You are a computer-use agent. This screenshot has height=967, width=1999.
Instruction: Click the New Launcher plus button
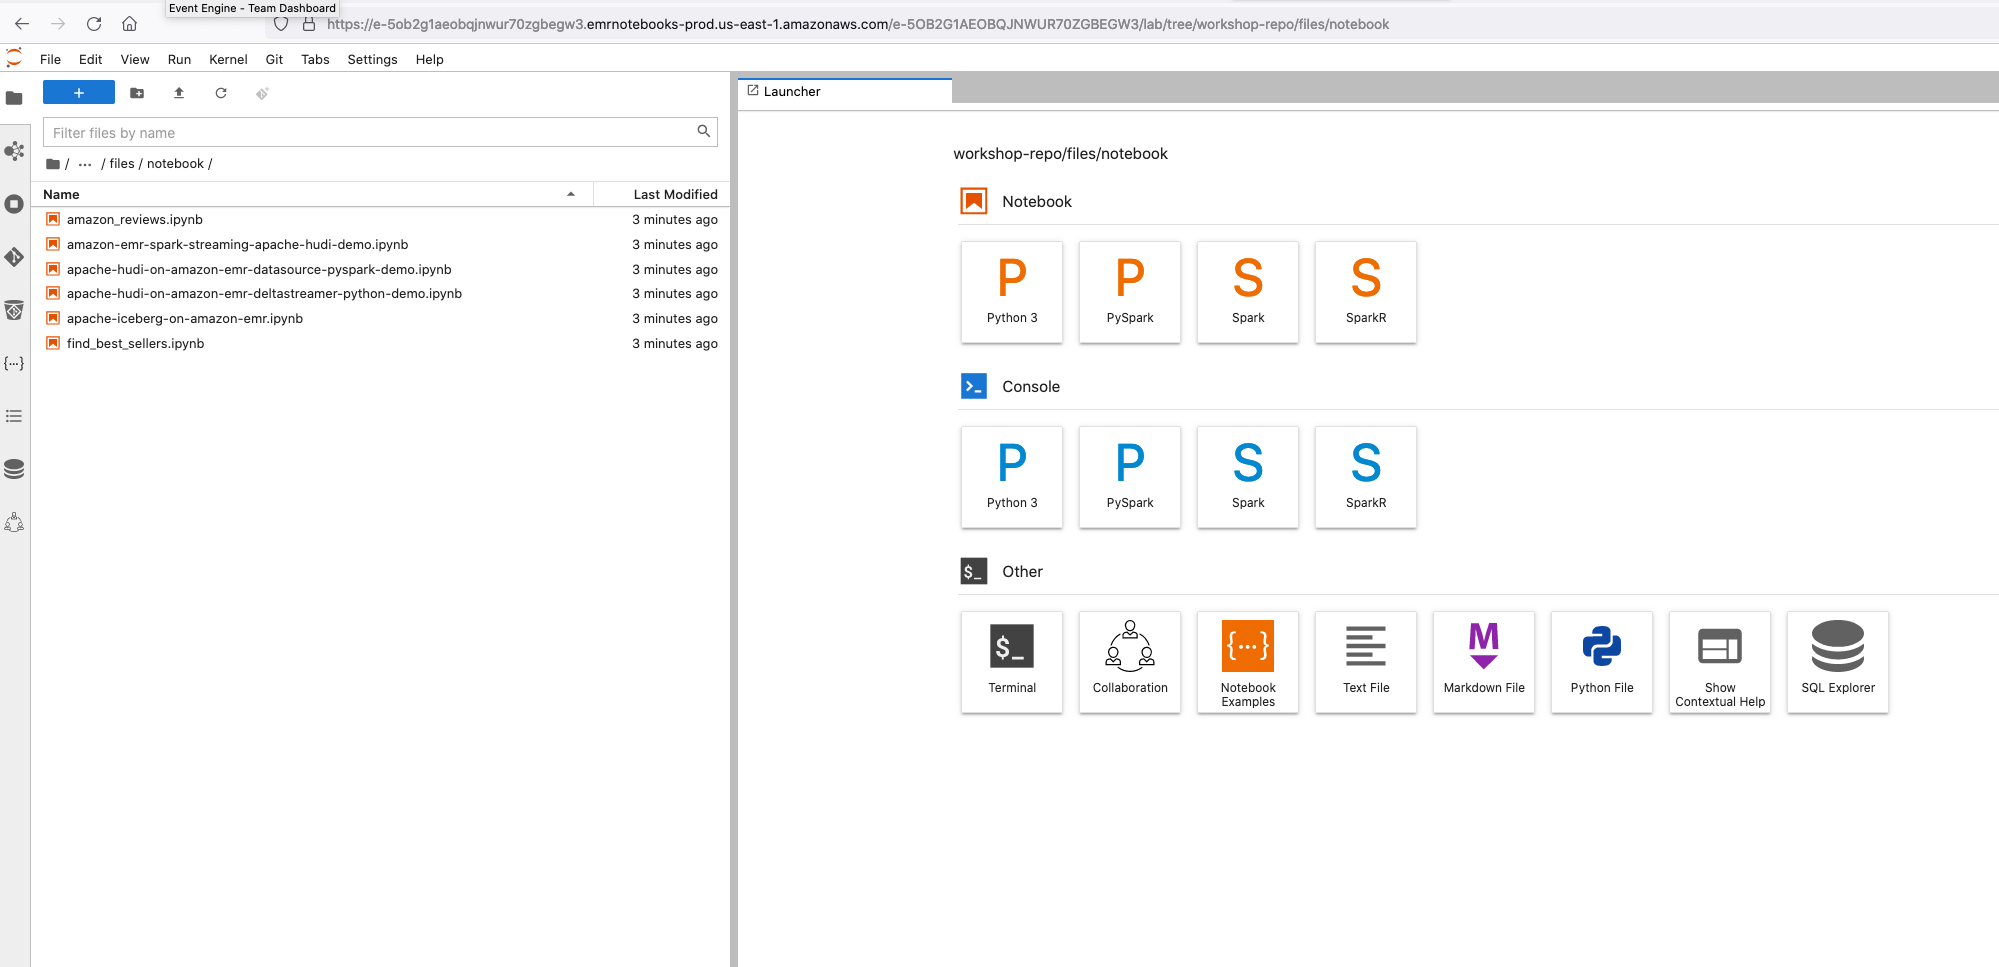79,93
